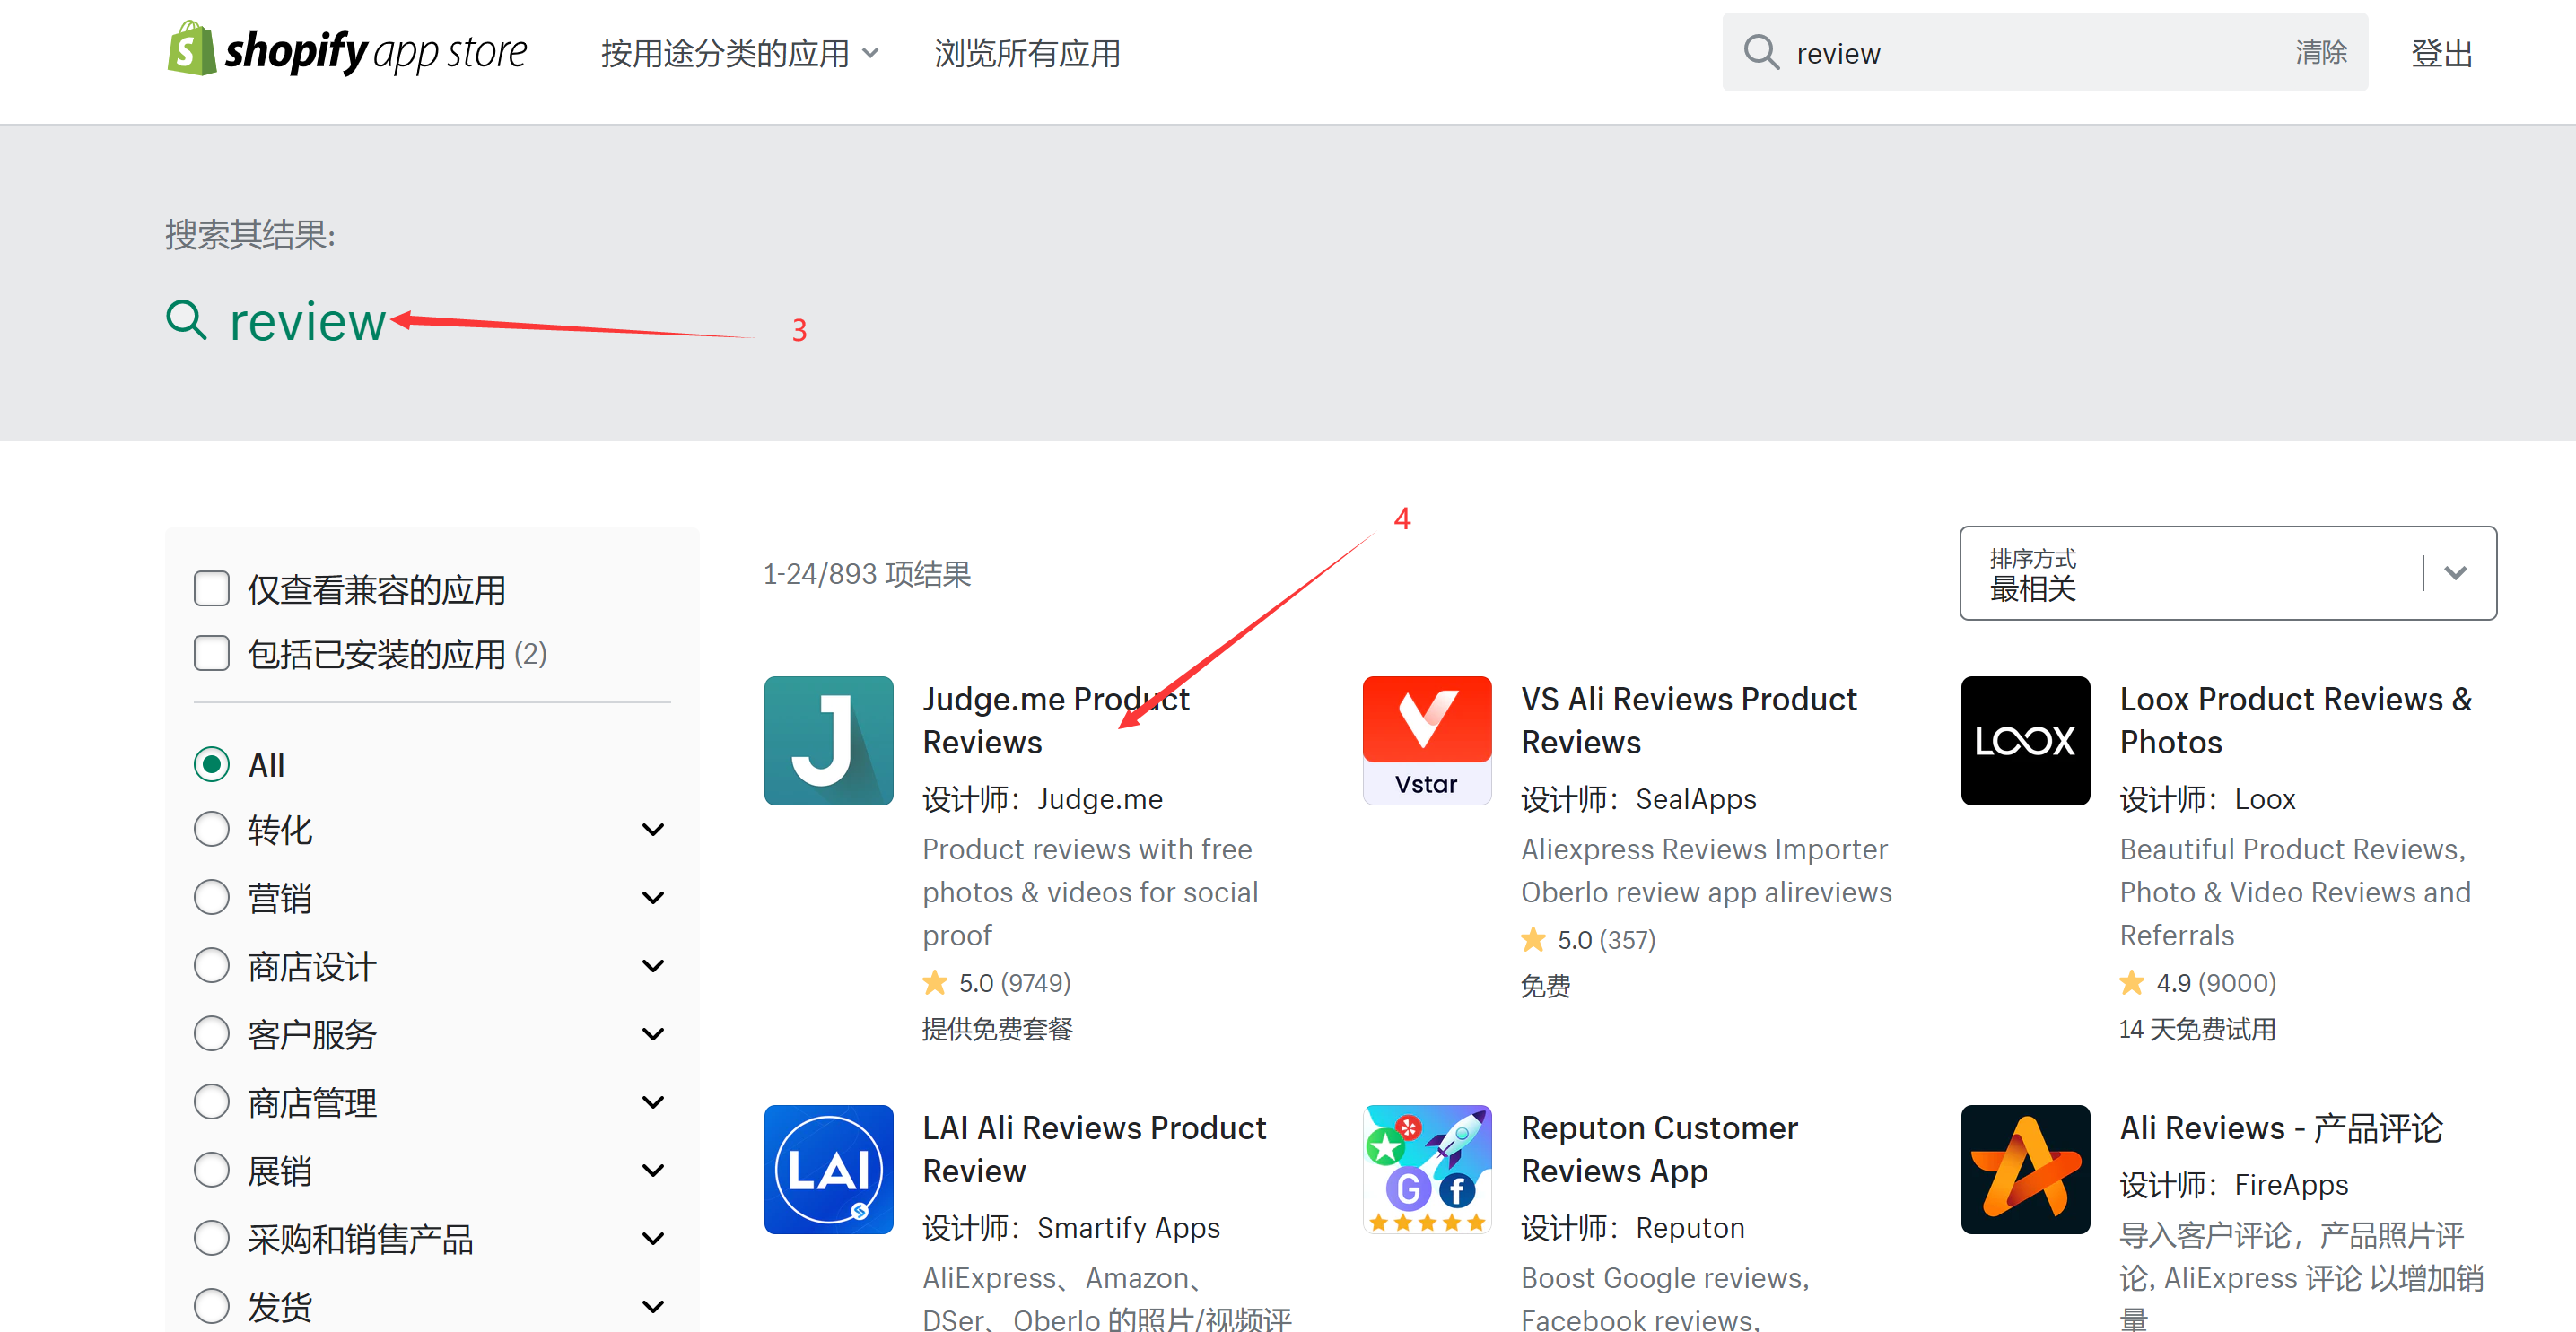Viewport: 2576px width, 1332px height.
Task: Expand the 发货 category chevron
Action: tap(653, 1305)
